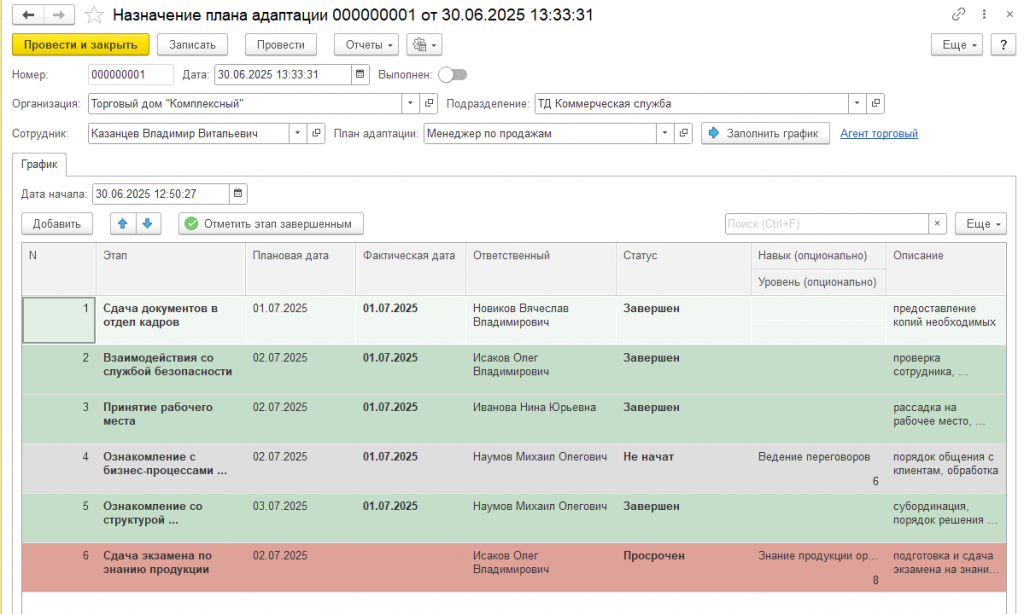The height and width of the screenshot is (614, 1024).
Task: Sort by the Ответственный column header
Action: click(x=541, y=269)
